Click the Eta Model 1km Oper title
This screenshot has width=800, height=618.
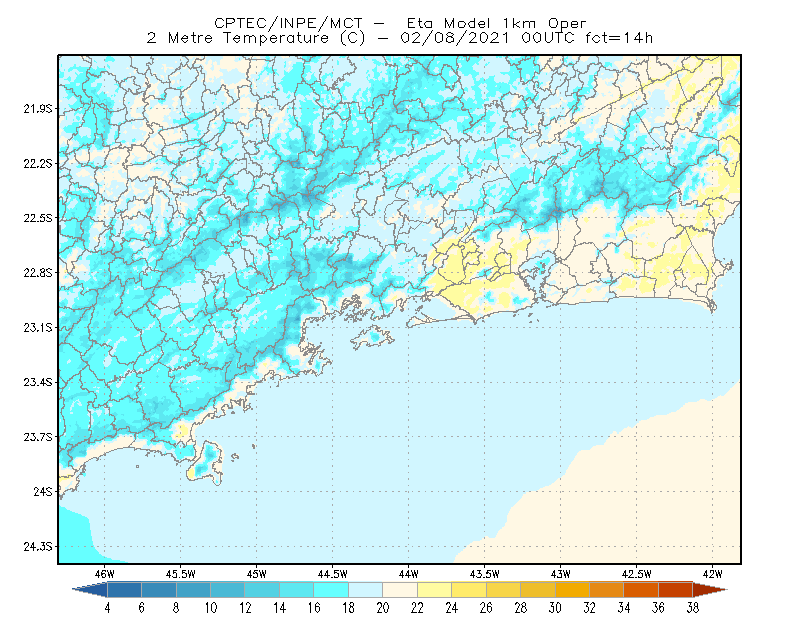coord(496,23)
